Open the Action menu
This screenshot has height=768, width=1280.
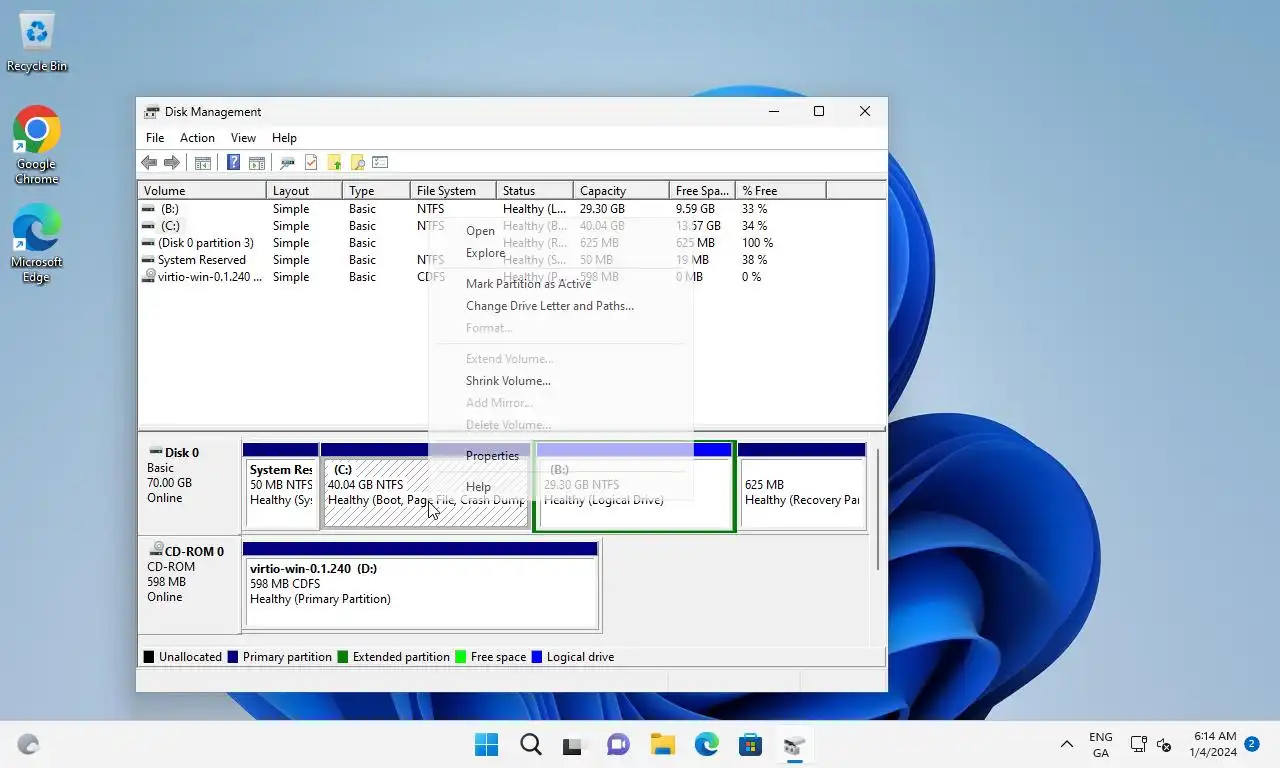coord(197,138)
